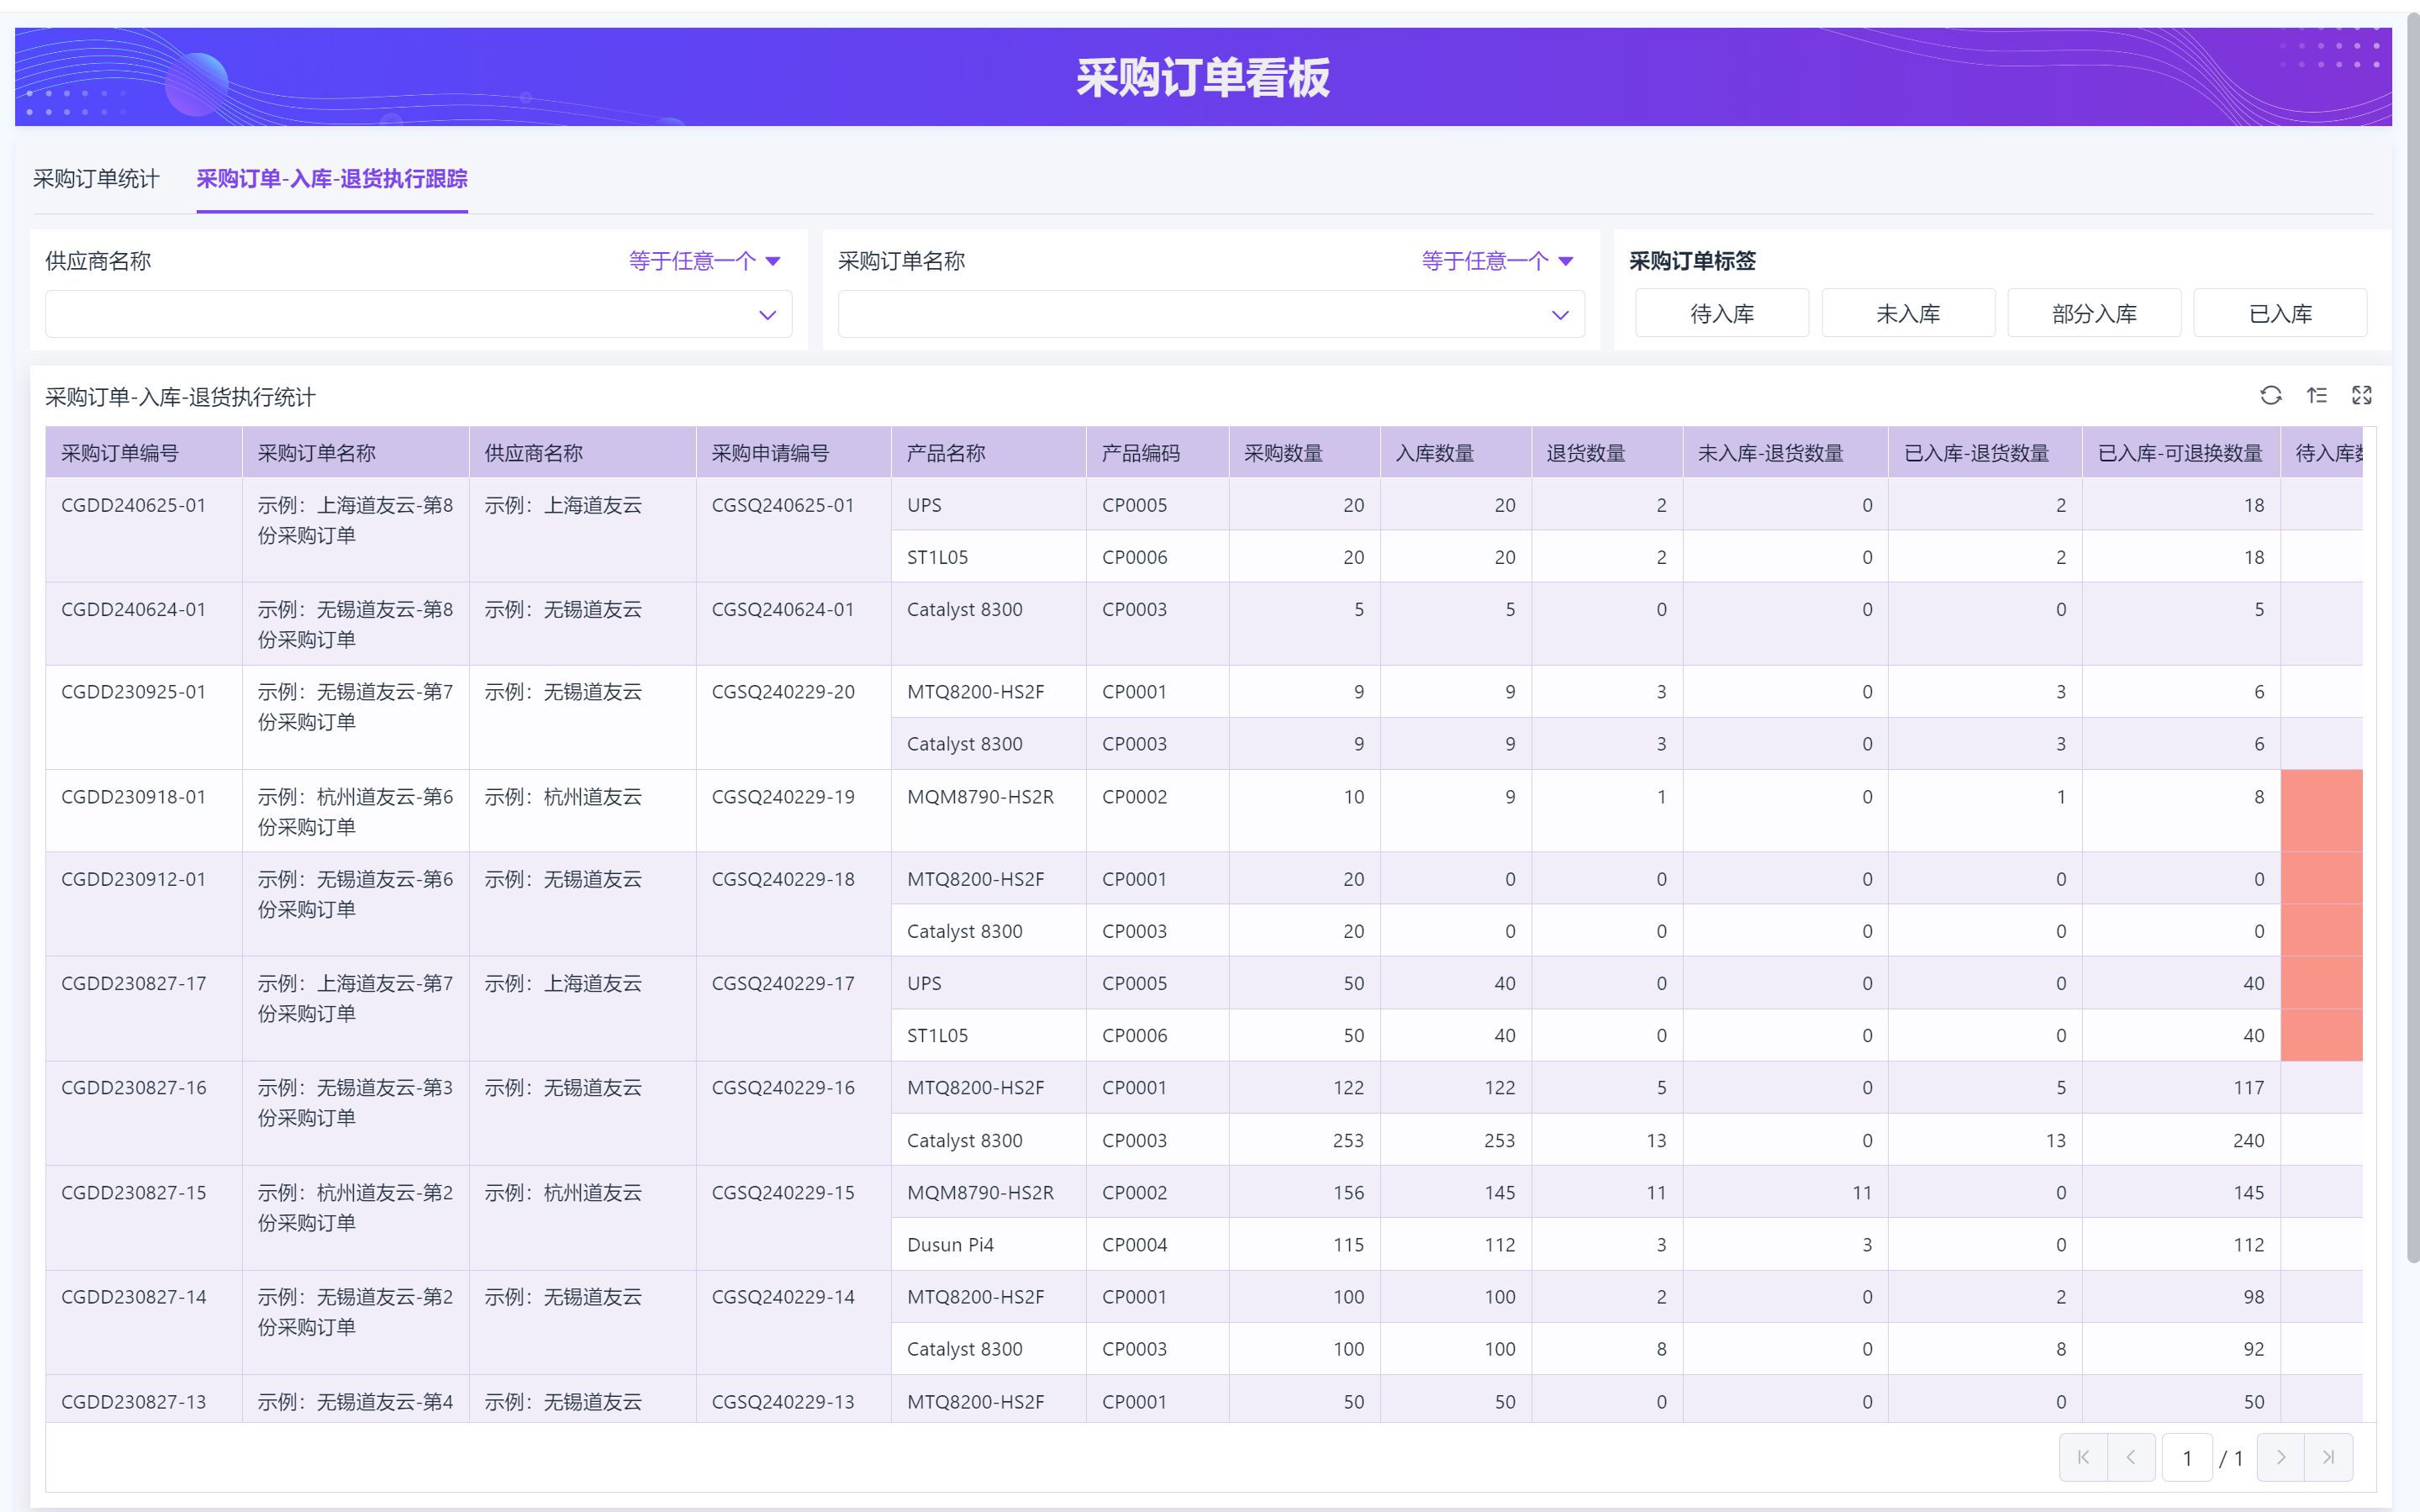The image size is (2420, 1512).
Task: Click the 采购数量 column header
Action: (x=1283, y=453)
